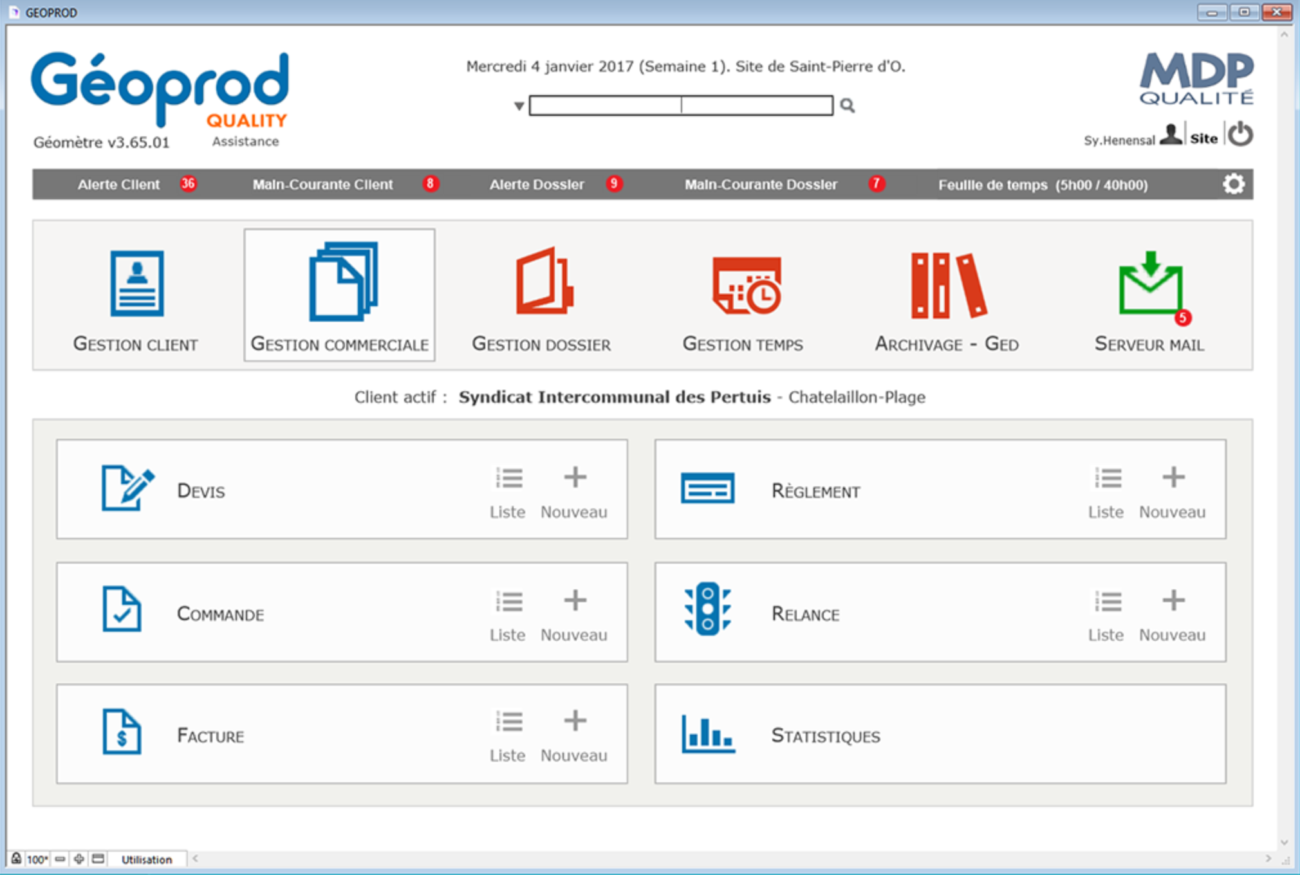This screenshot has width=1300, height=875.
Task: Create a new Commande
Action: pos(574,615)
